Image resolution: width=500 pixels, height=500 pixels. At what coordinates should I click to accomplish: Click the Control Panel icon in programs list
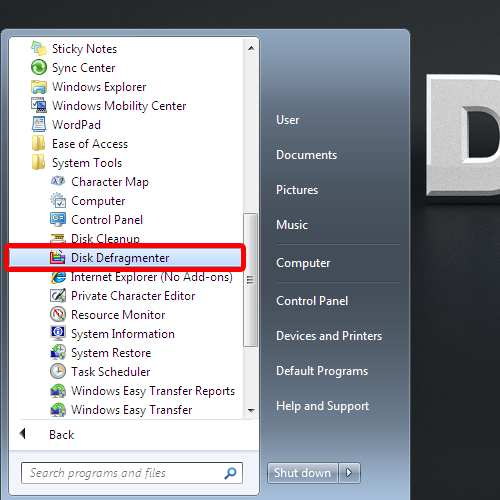coord(58,220)
